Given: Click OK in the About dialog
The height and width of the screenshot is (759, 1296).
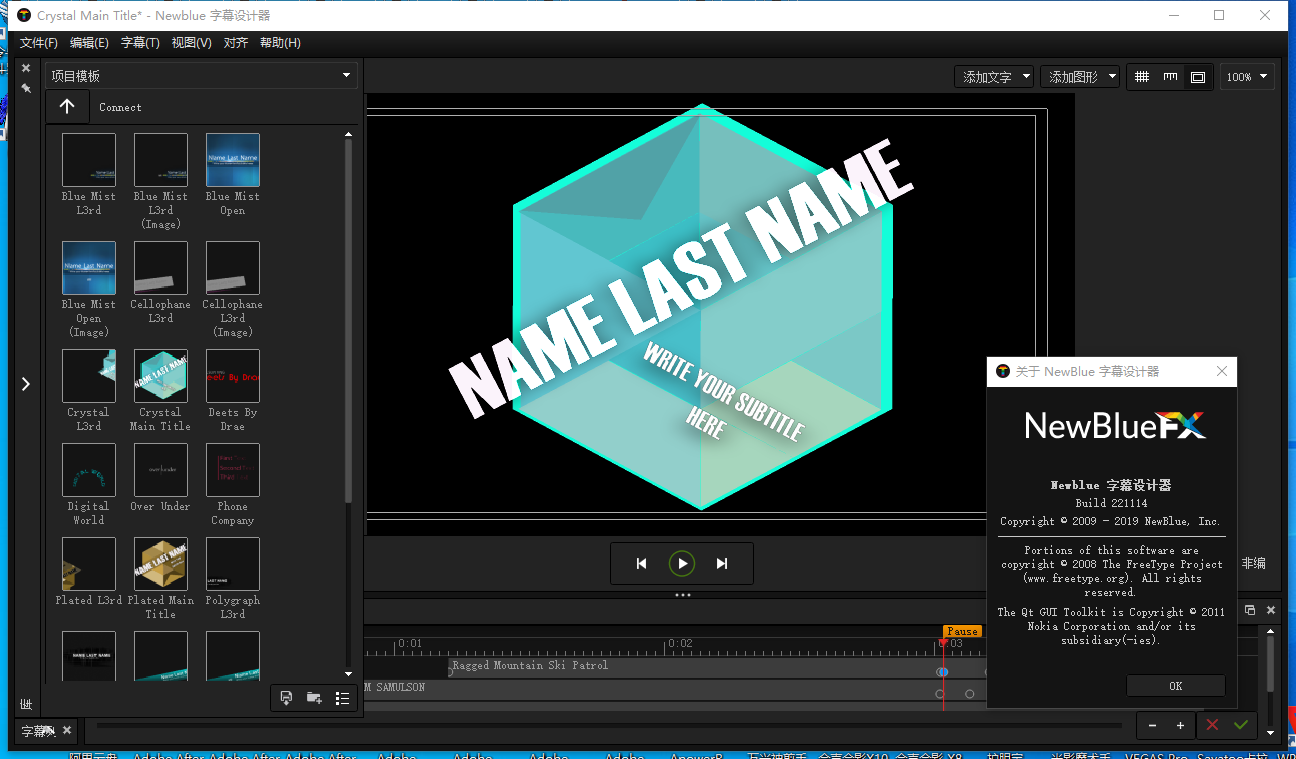Looking at the screenshot, I should [x=1176, y=686].
